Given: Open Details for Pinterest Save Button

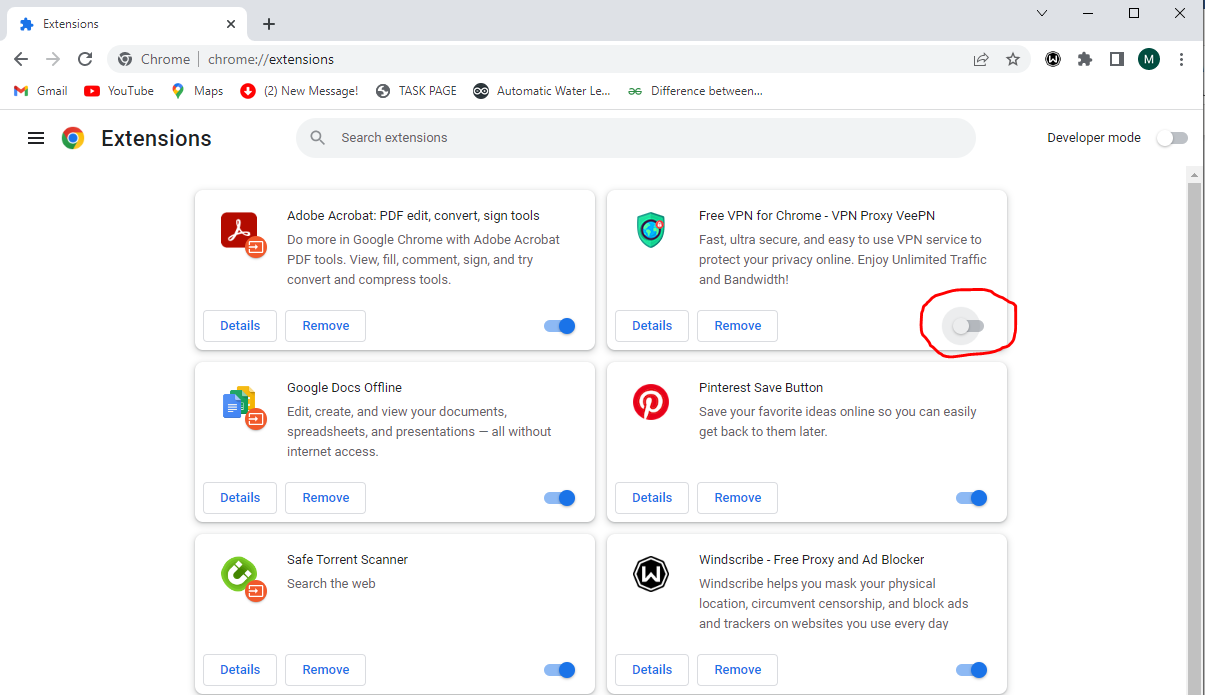Looking at the screenshot, I should 652,498.
